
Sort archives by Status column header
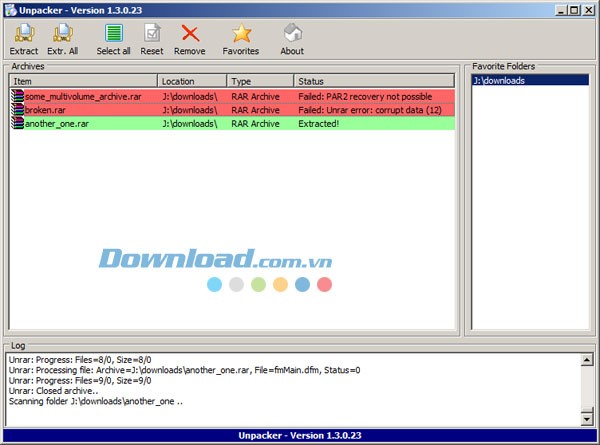(375, 81)
